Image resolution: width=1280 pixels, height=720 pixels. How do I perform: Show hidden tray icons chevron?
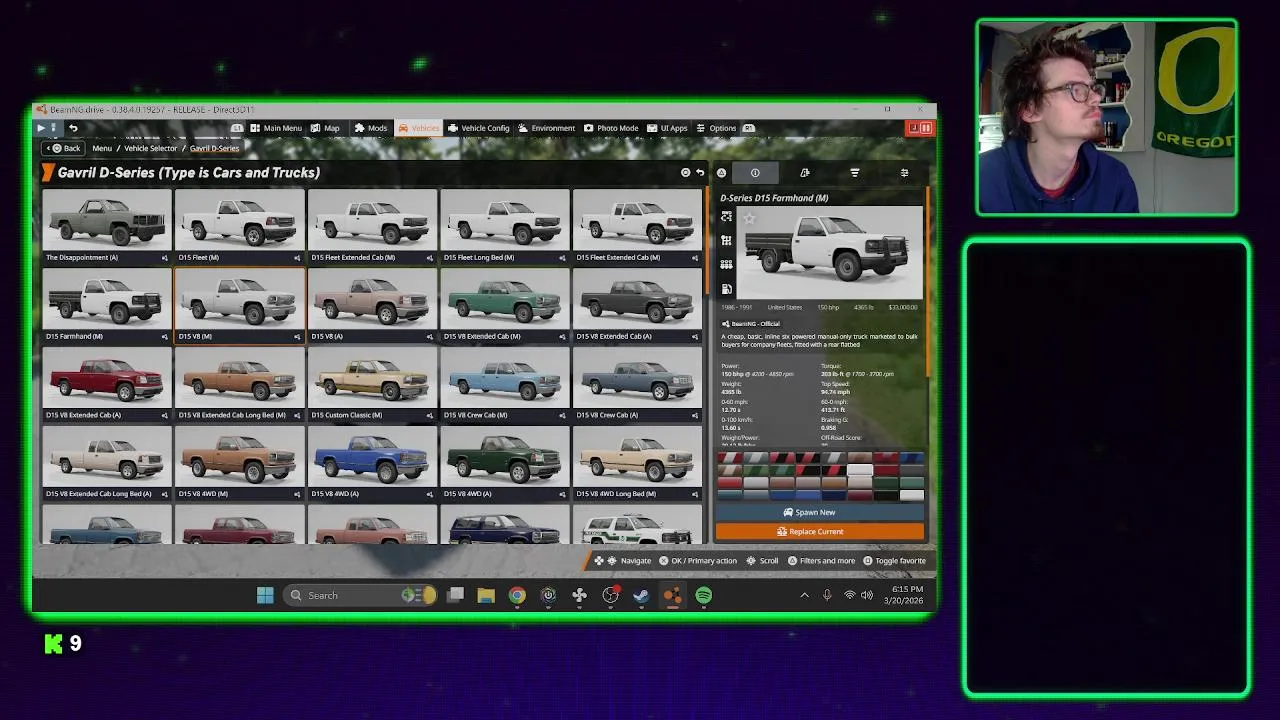pyautogui.click(x=804, y=595)
